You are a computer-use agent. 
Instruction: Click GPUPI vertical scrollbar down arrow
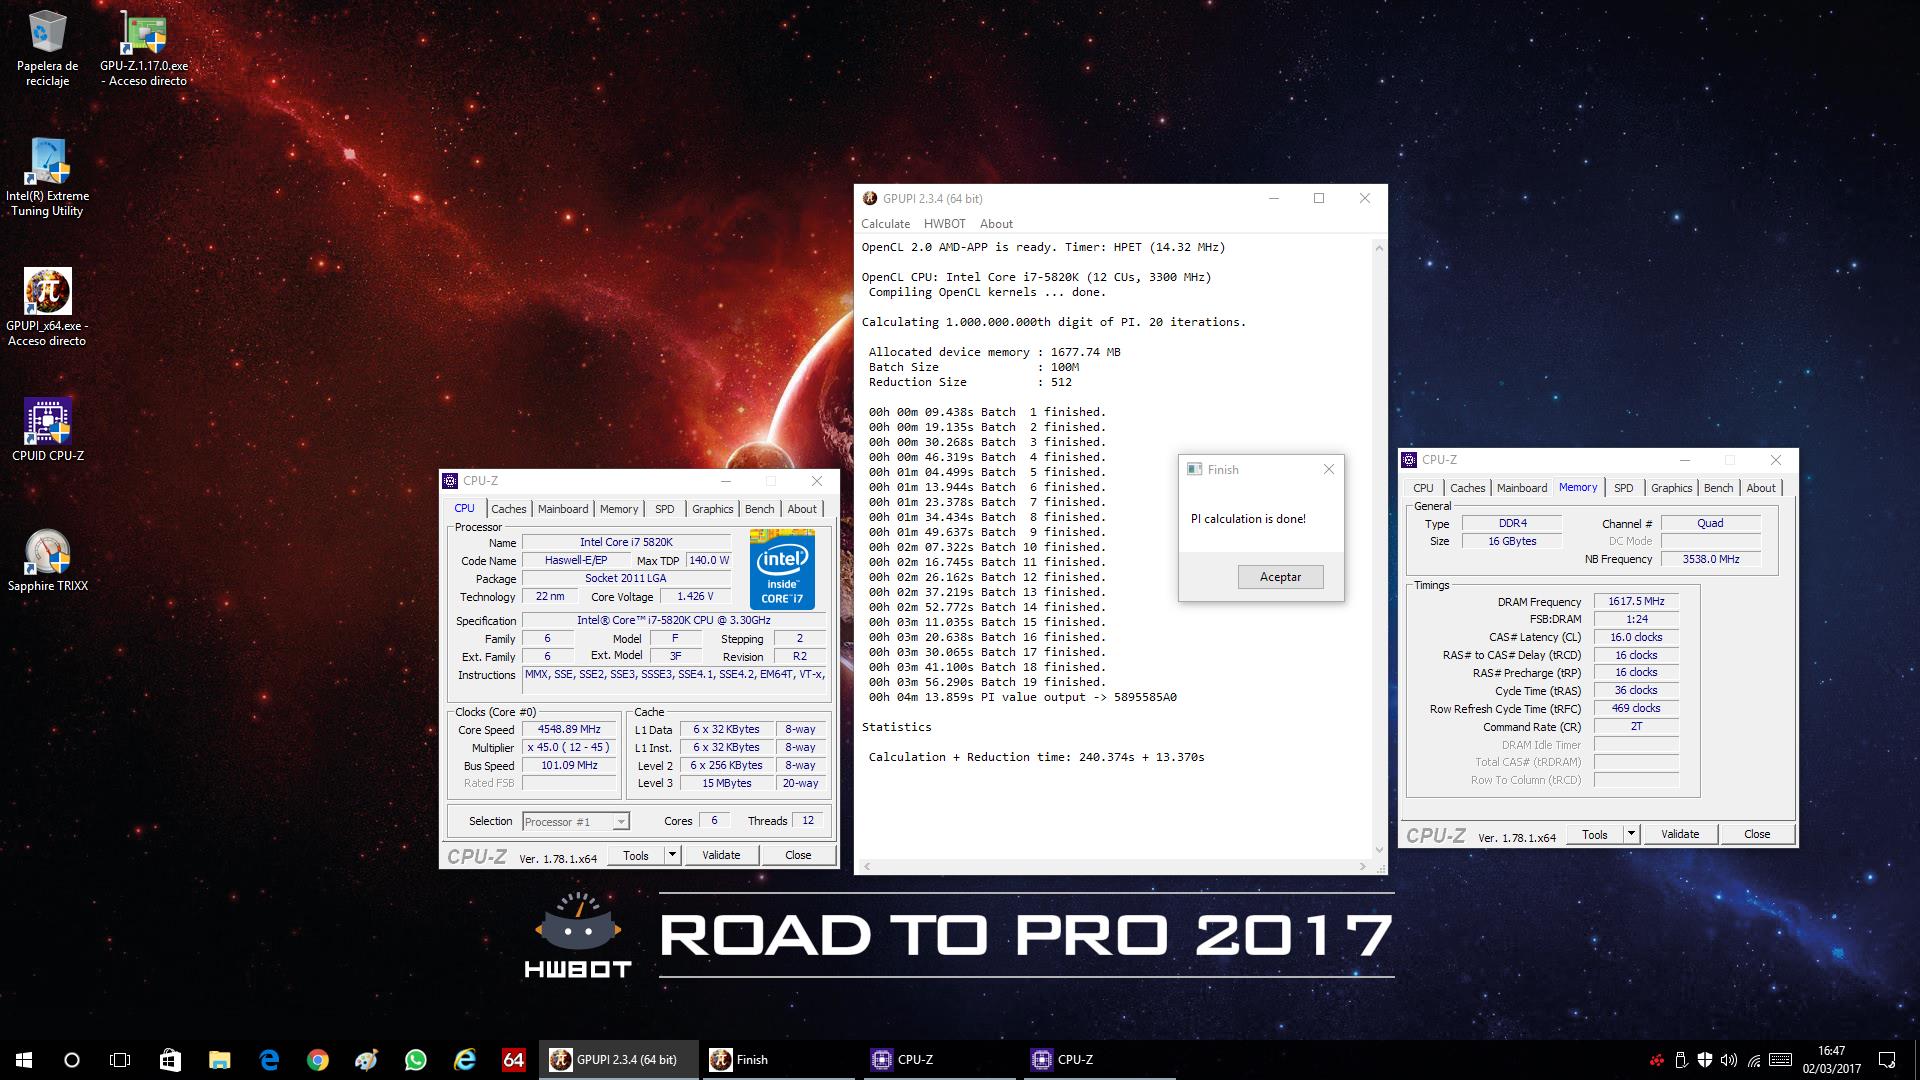pos(1379,850)
